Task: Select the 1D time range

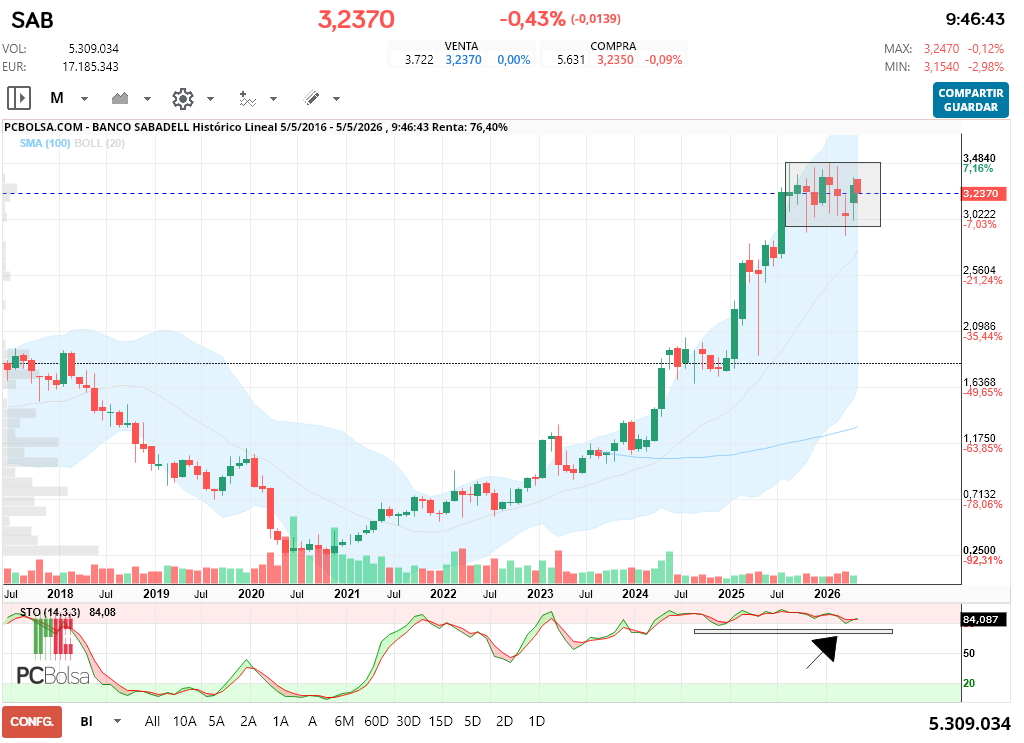Action: coord(536,721)
